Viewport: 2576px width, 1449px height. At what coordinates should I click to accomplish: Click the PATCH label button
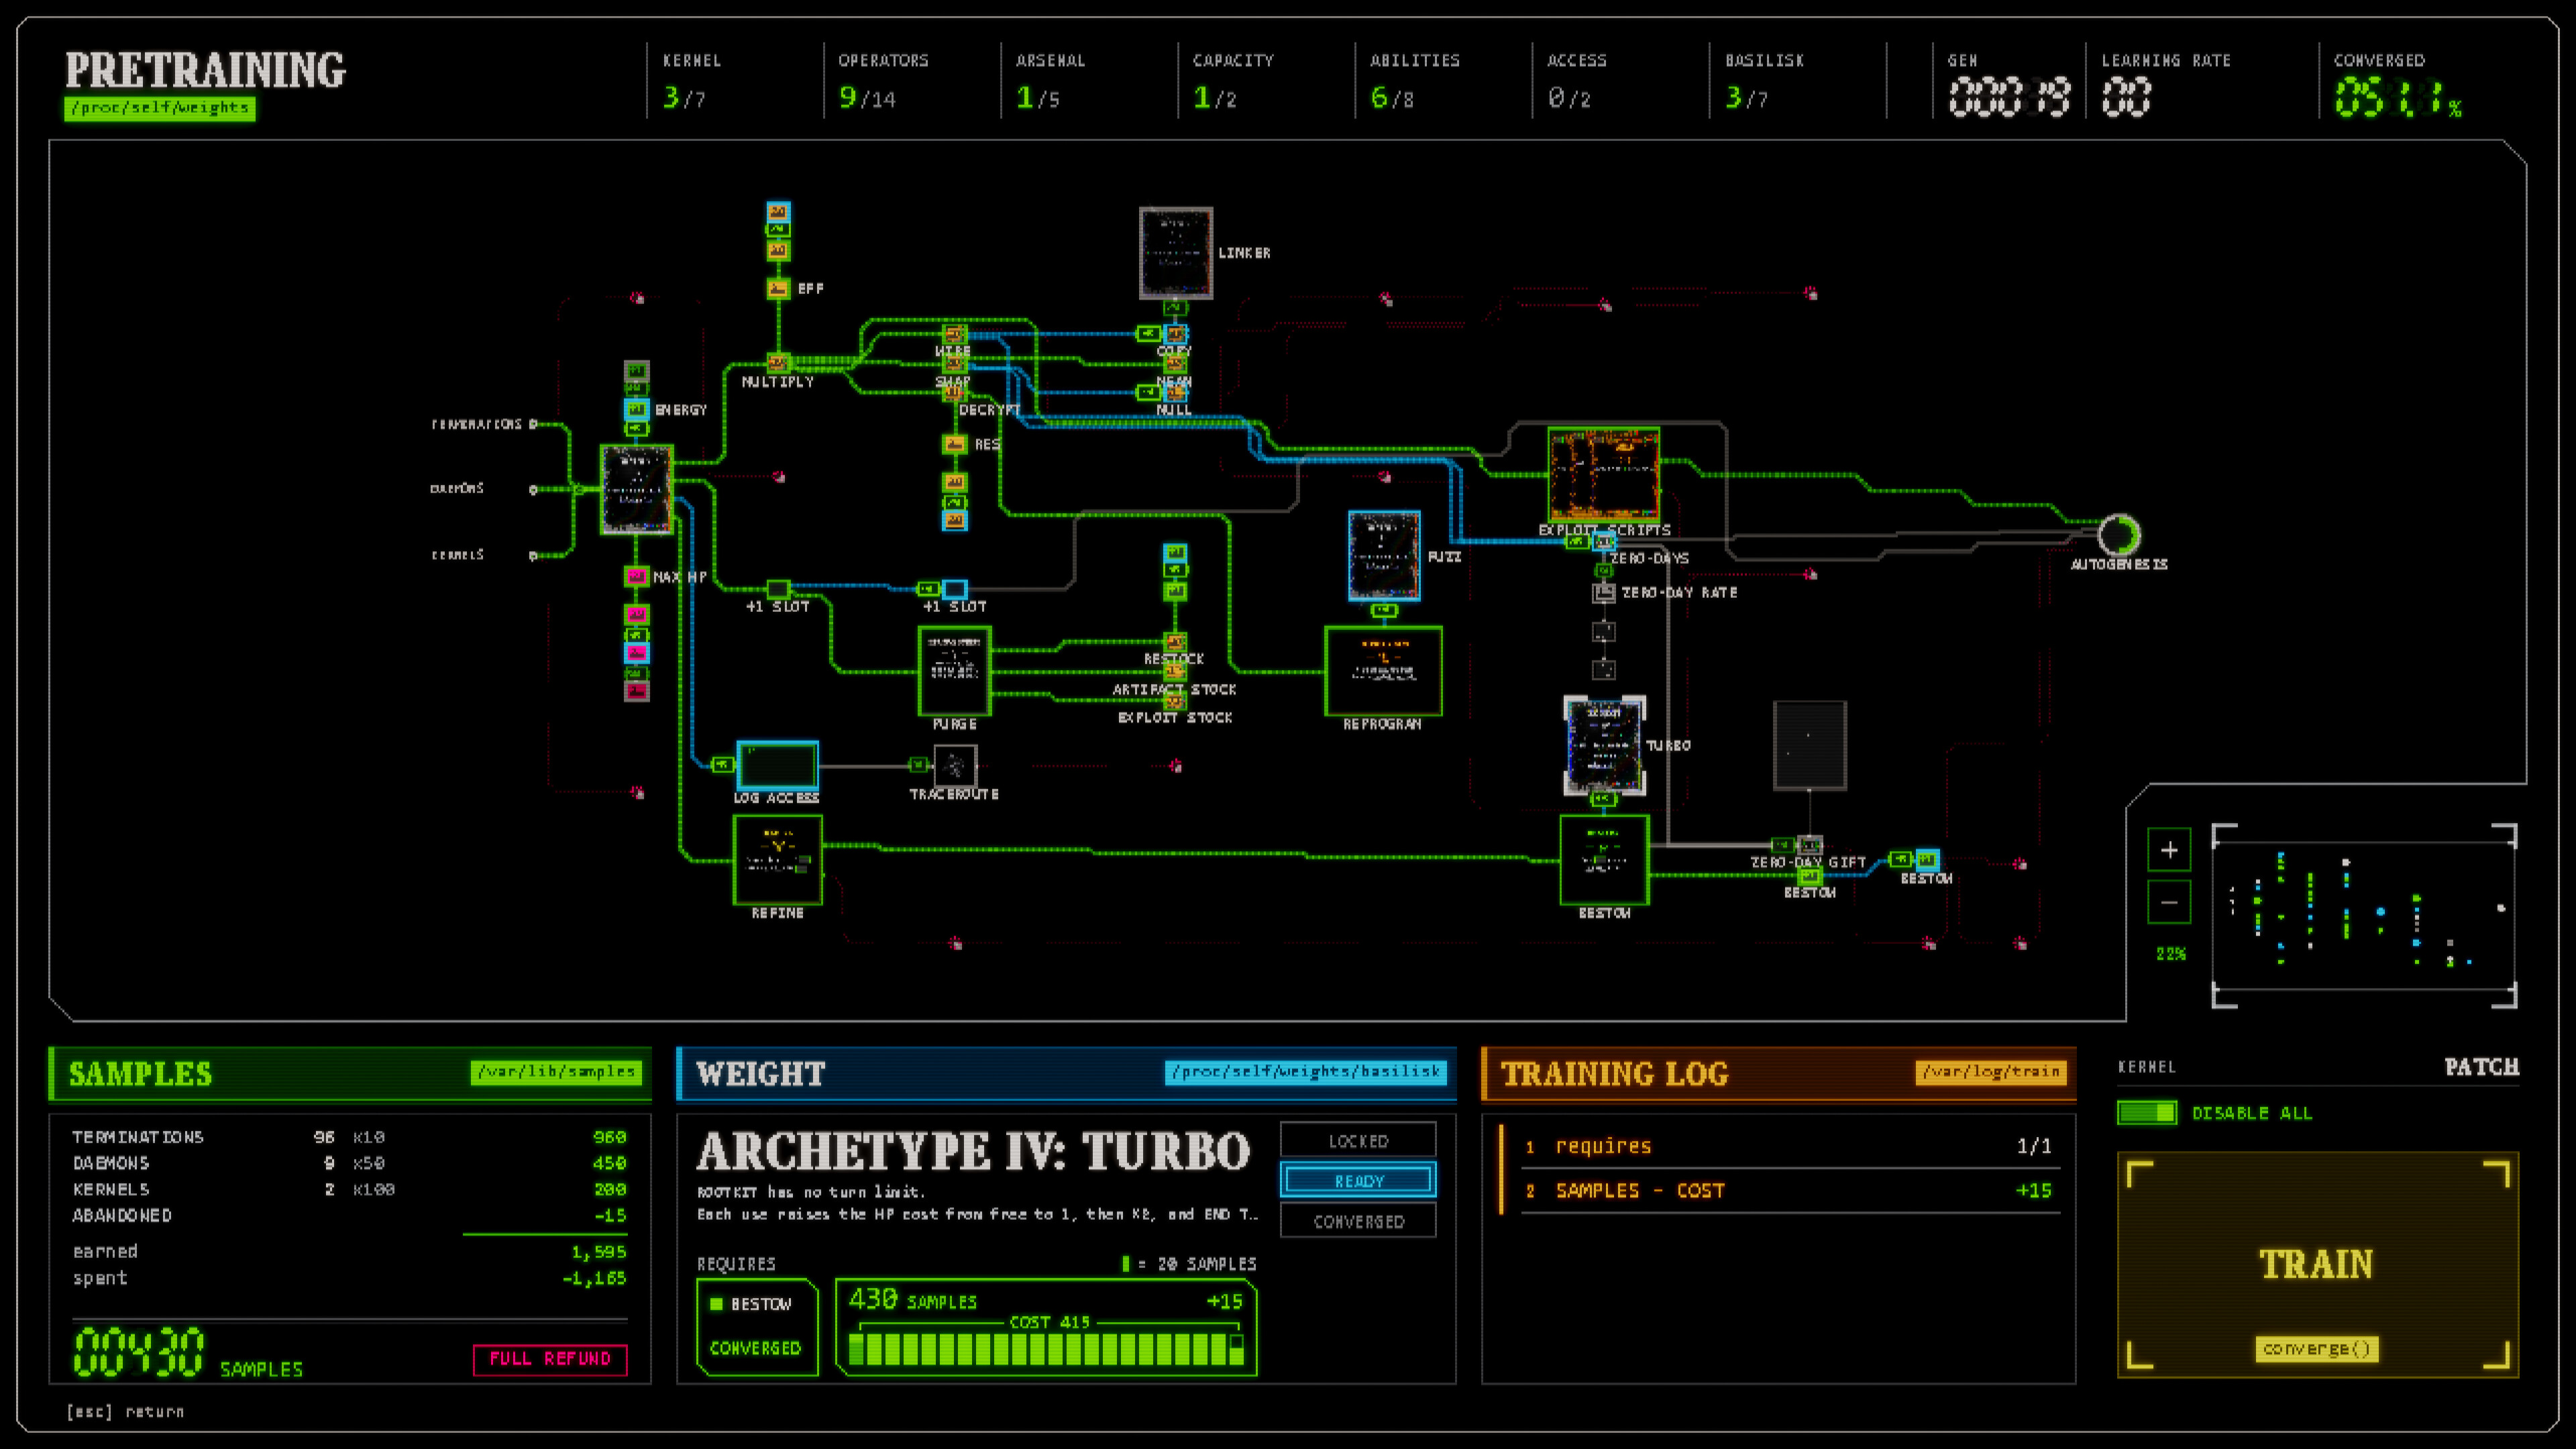(2482, 1067)
